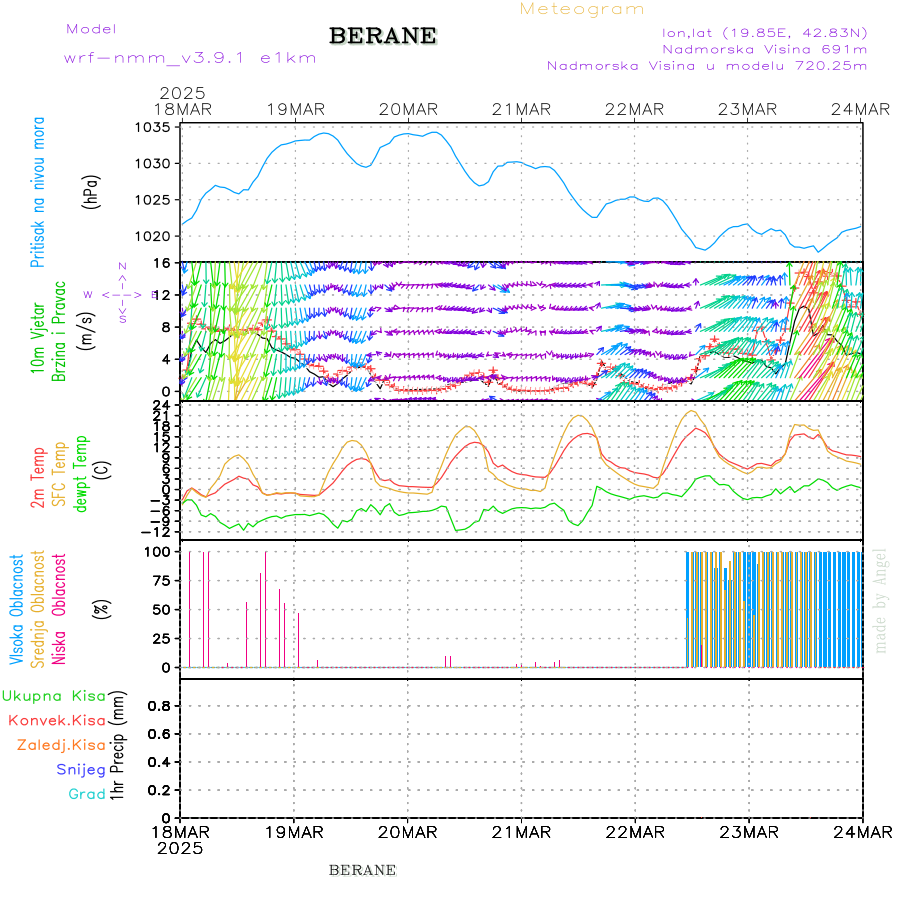Click the 'Brzina i Pravac' axis title
This screenshot has width=900, height=900.
pos(59,331)
